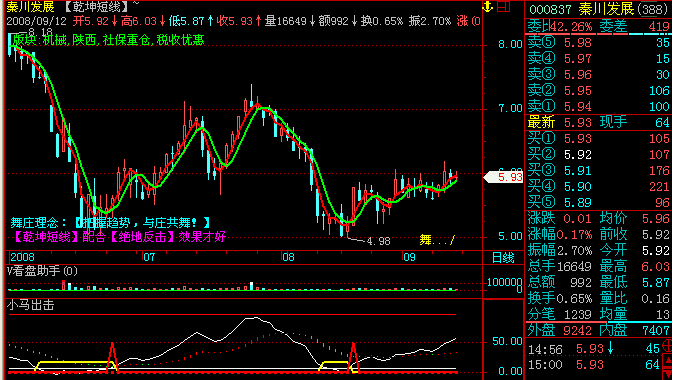Click the 日线 period selector
This screenshot has width=673, height=380.
pyautogui.click(x=503, y=258)
